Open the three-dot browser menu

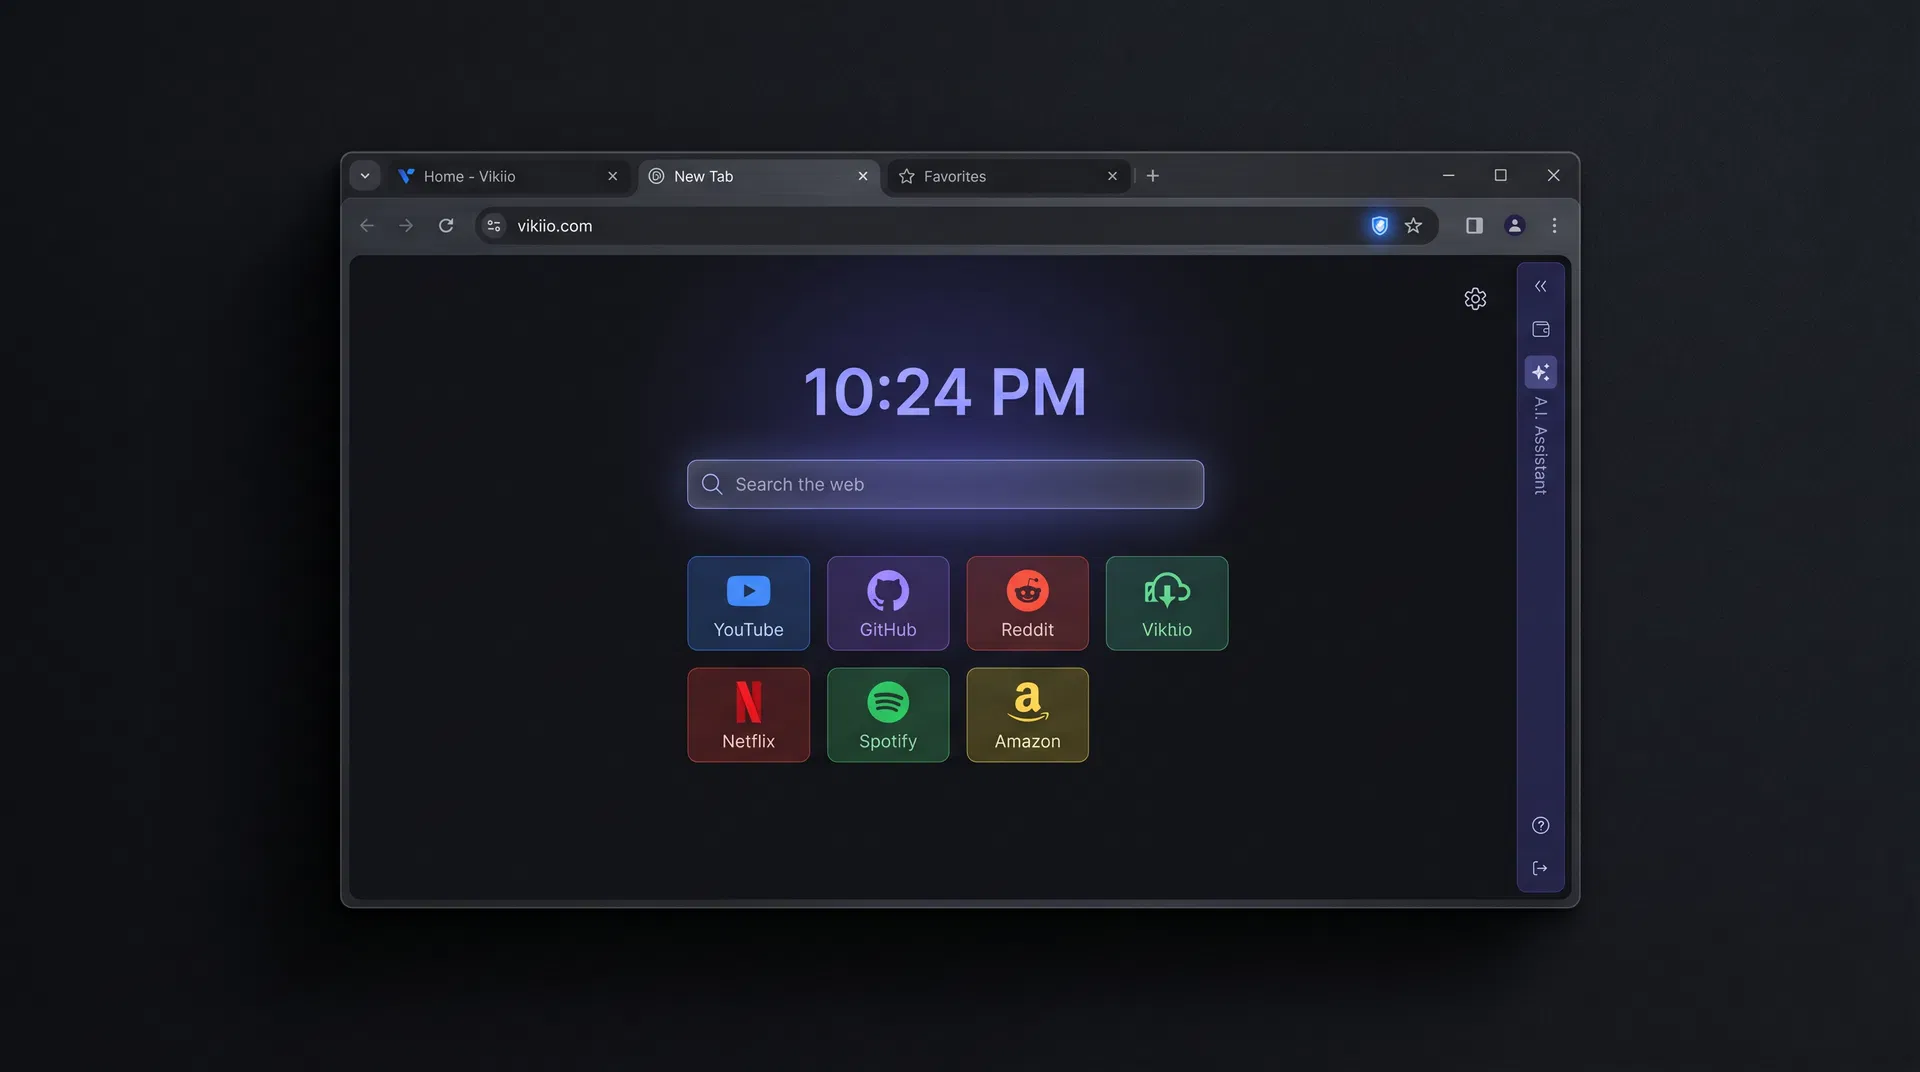[x=1554, y=225]
